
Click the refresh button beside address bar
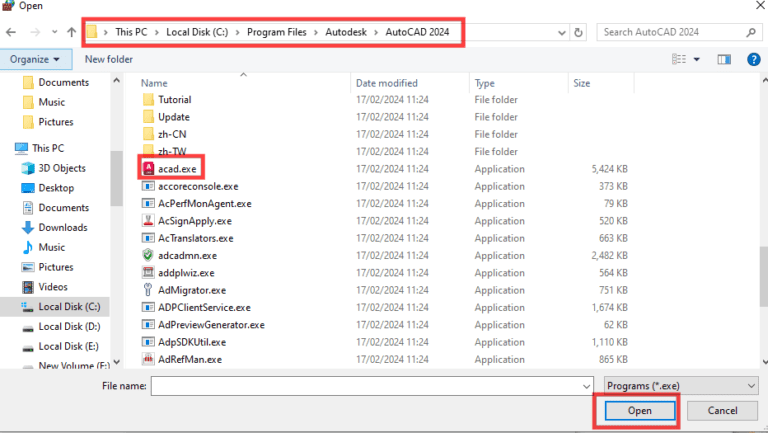tap(580, 33)
